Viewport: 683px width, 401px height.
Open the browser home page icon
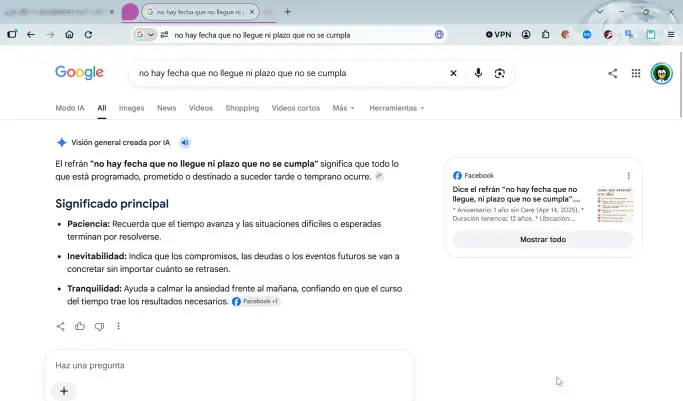coord(69,34)
